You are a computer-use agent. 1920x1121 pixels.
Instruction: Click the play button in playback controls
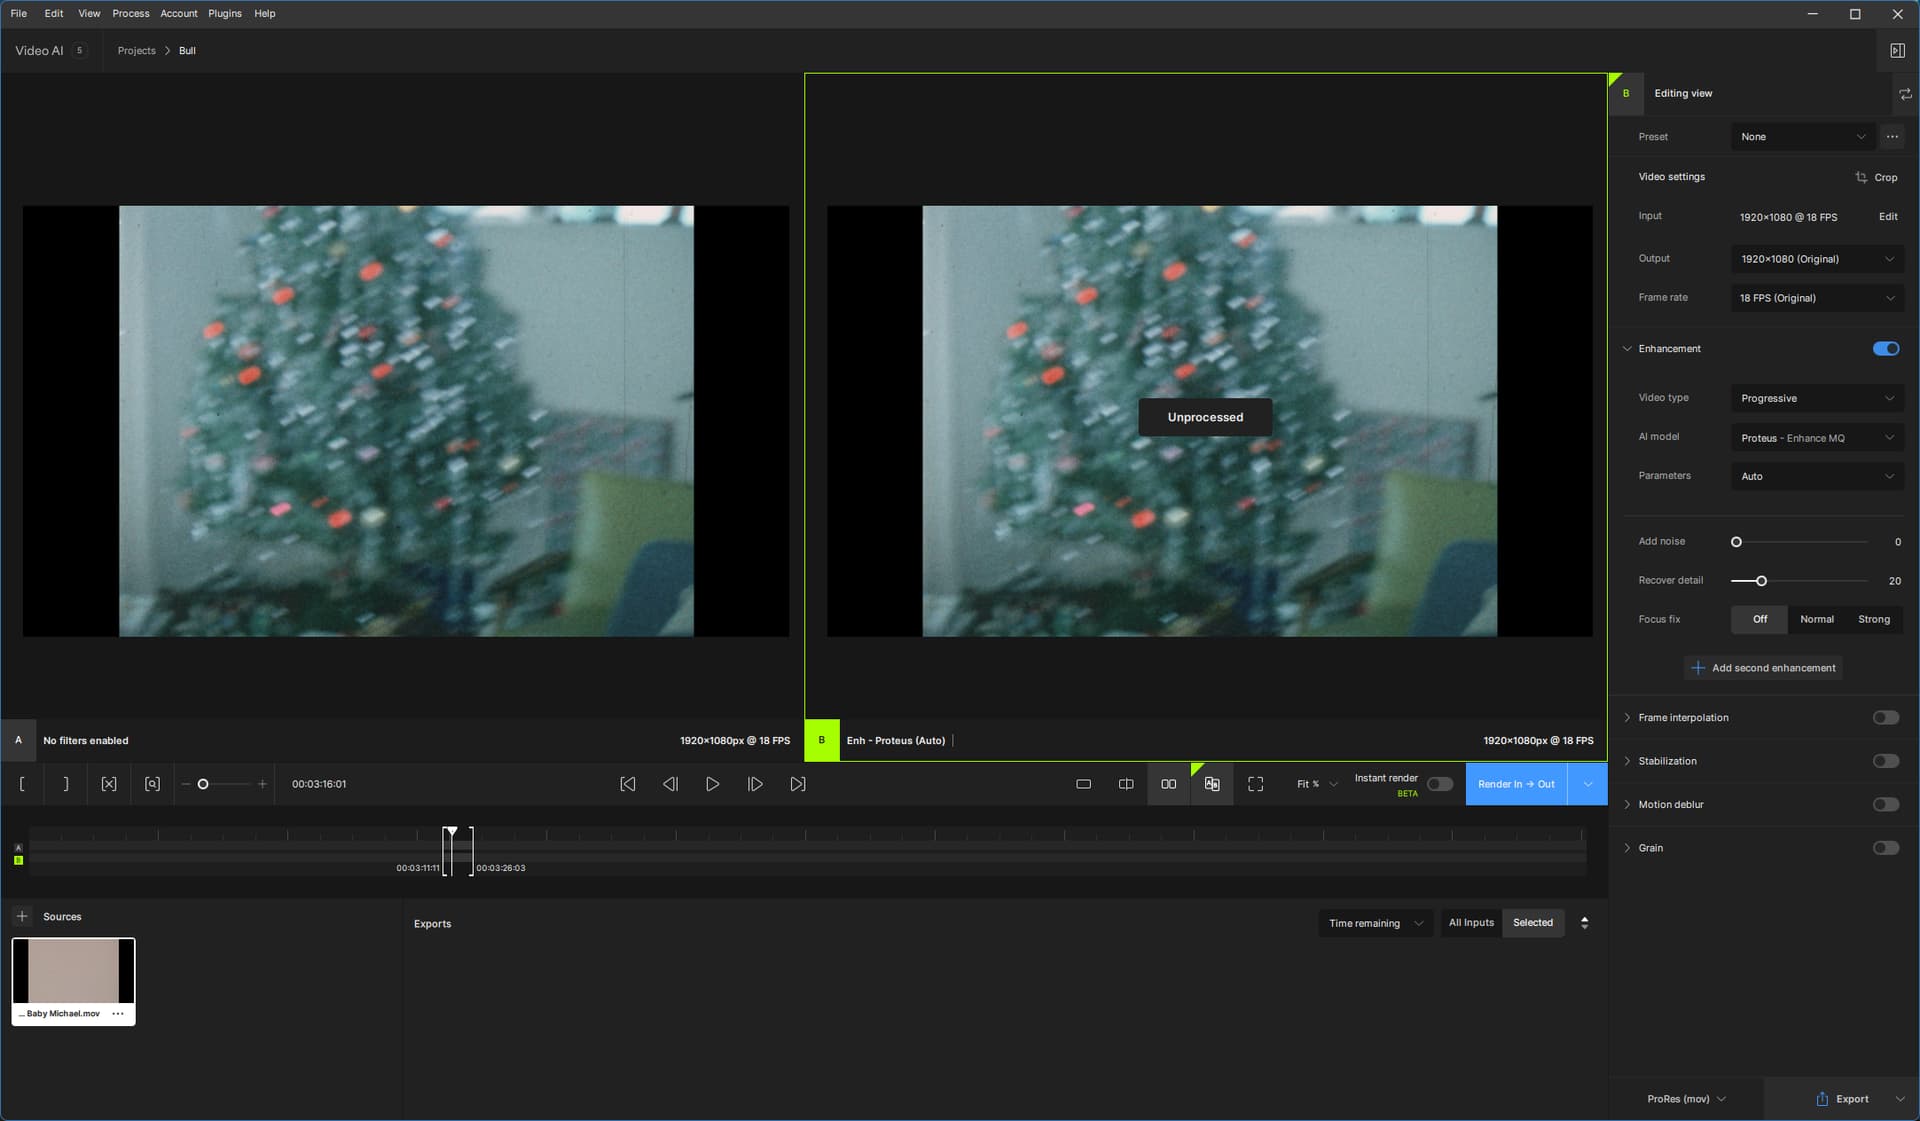click(x=712, y=784)
